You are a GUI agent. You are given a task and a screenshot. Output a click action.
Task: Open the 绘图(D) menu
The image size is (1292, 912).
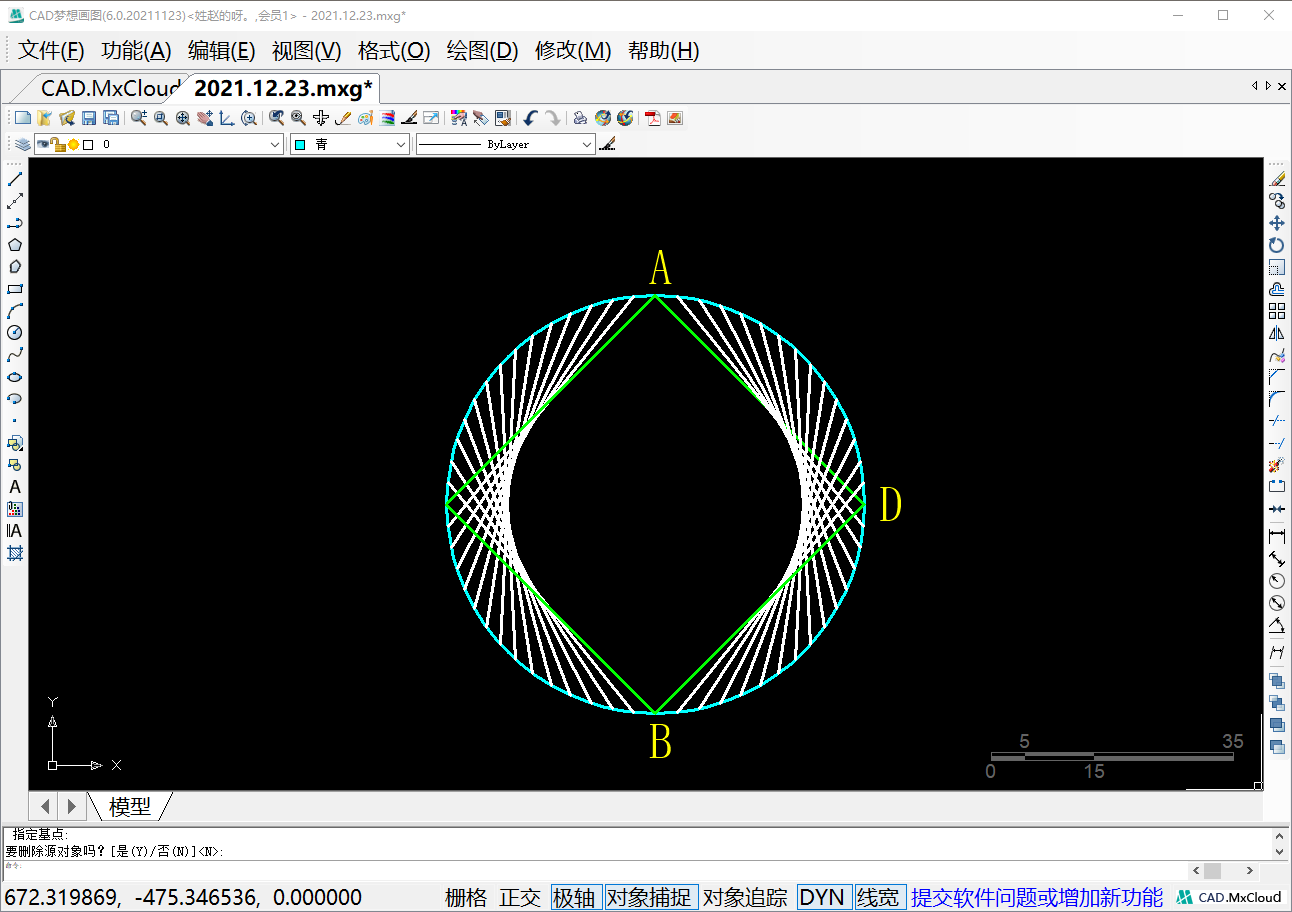tap(482, 51)
